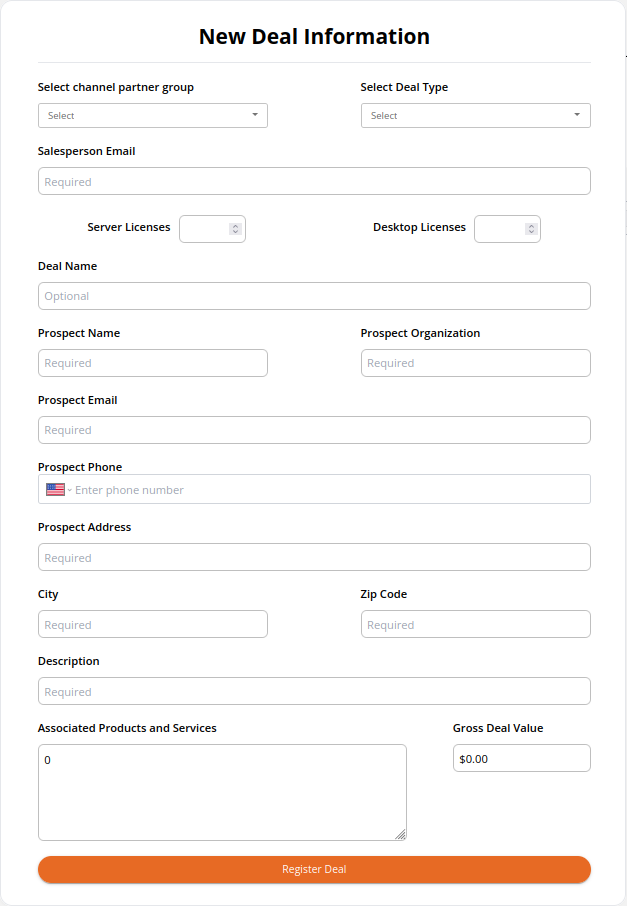The height and width of the screenshot is (906, 627).
Task: Focus the Description input
Action: (x=314, y=691)
